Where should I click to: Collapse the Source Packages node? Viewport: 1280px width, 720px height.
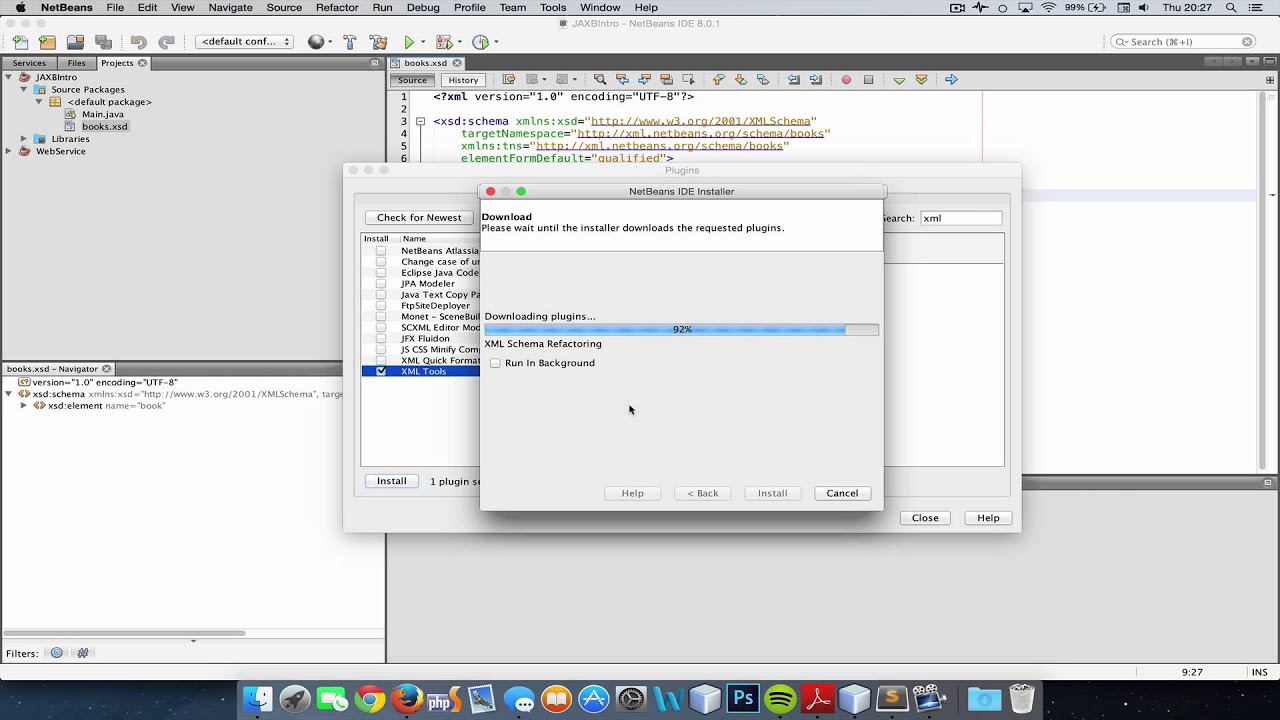pos(24,89)
